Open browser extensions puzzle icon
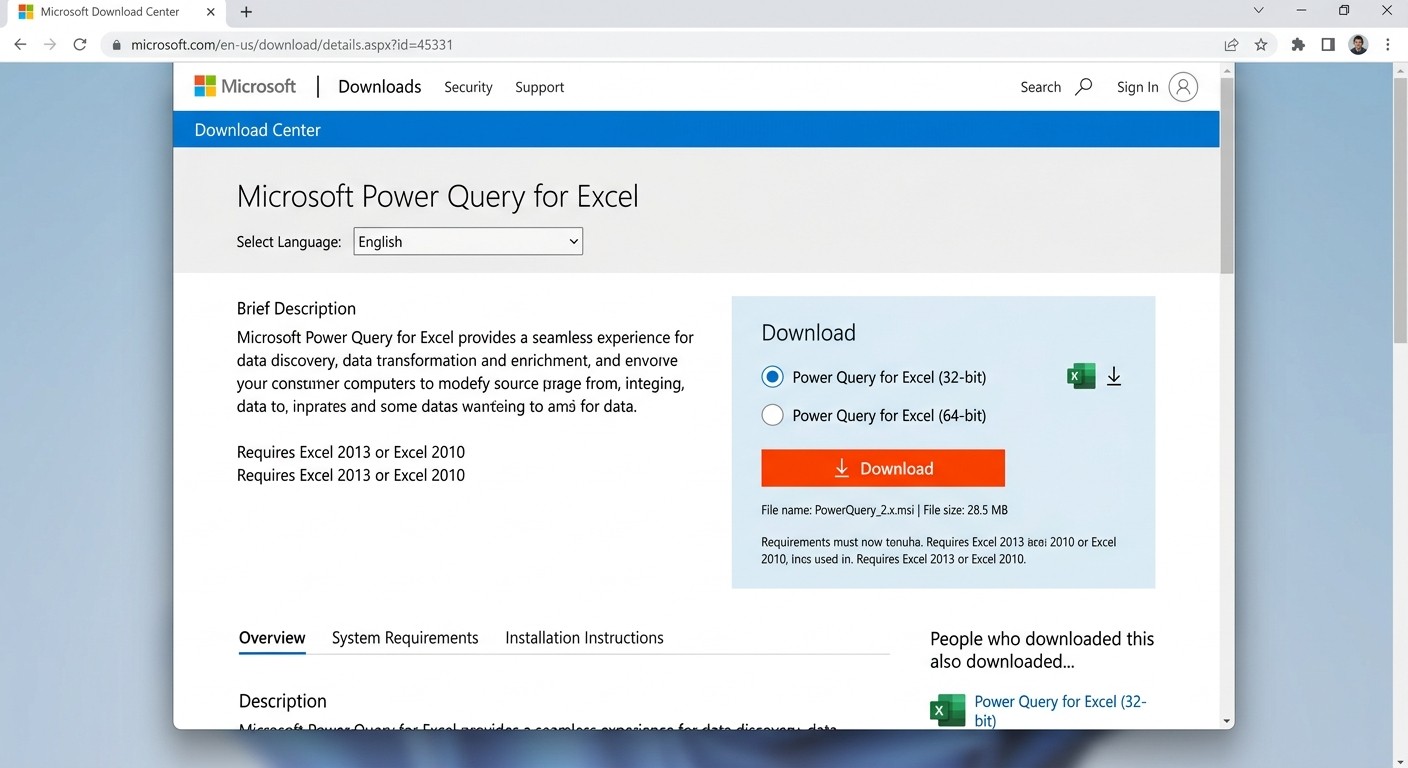 point(1298,45)
